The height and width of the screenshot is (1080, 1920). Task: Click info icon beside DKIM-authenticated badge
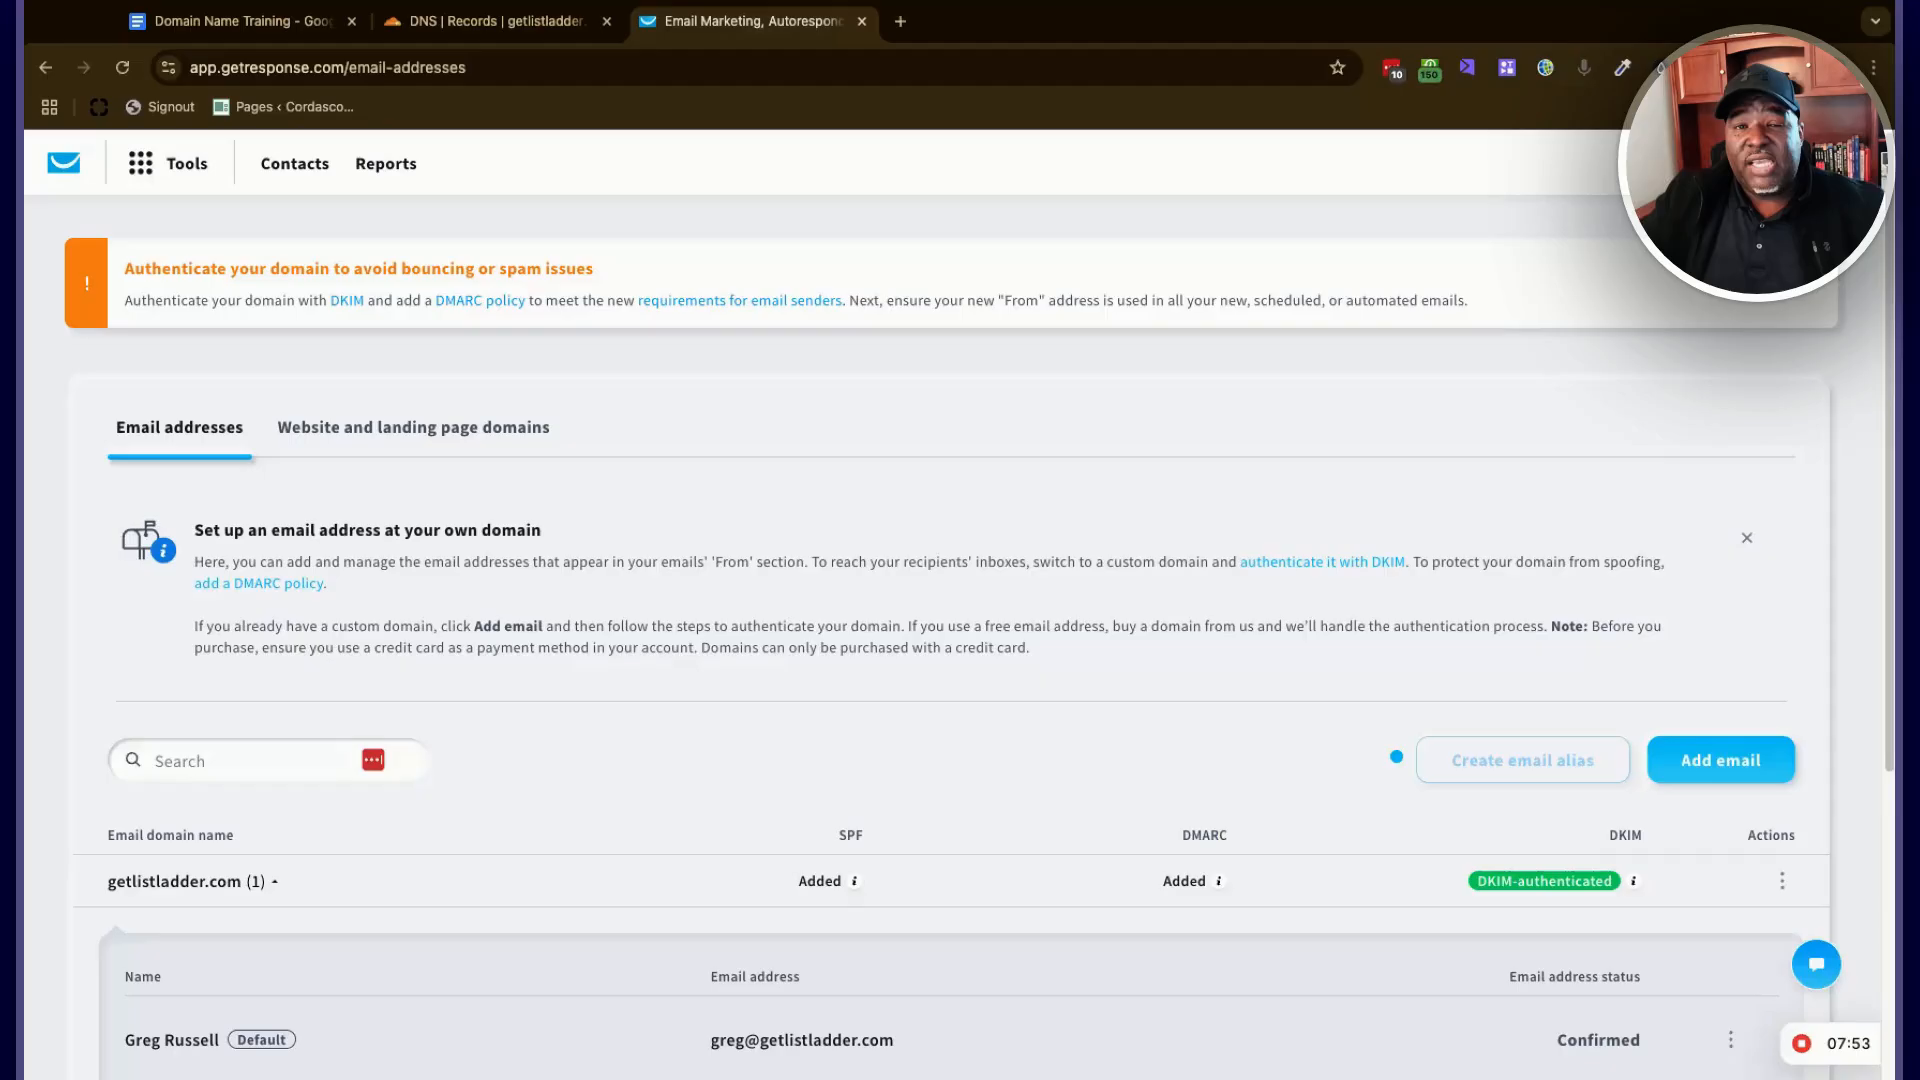(1634, 881)
